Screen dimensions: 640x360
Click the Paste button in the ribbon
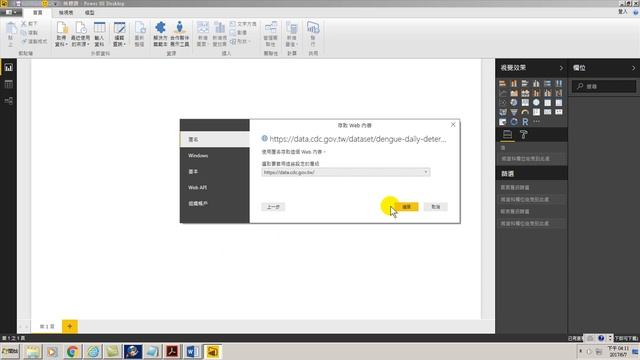(x=11, y=34)
